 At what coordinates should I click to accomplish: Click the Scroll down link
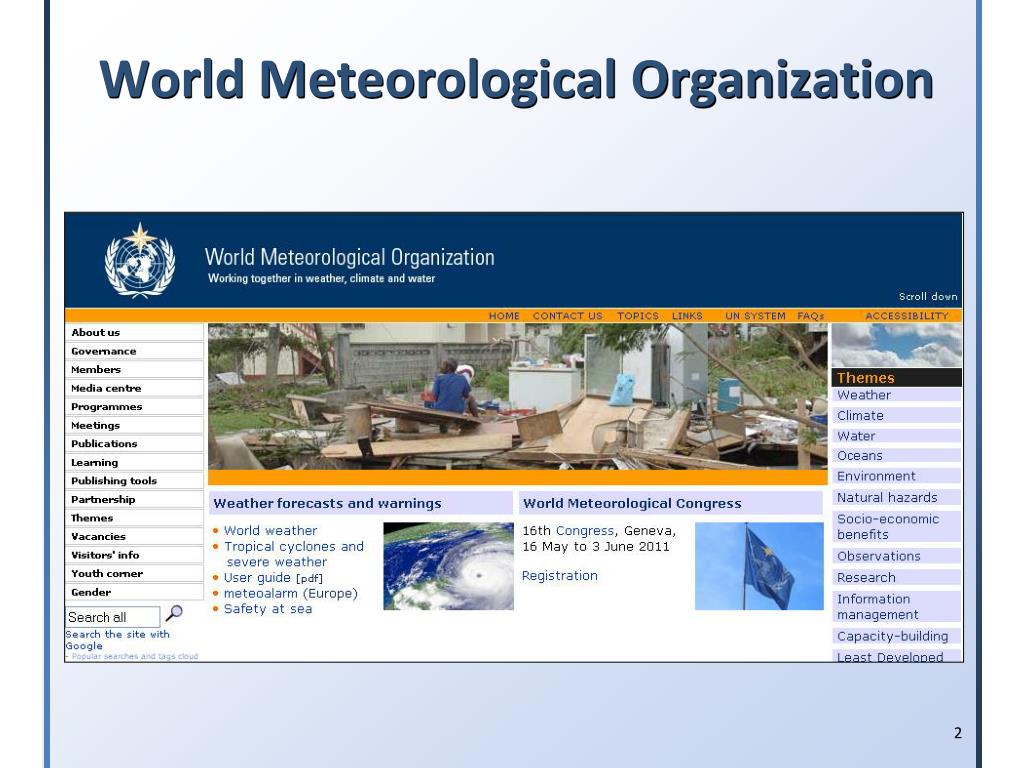tap(928, 296)
